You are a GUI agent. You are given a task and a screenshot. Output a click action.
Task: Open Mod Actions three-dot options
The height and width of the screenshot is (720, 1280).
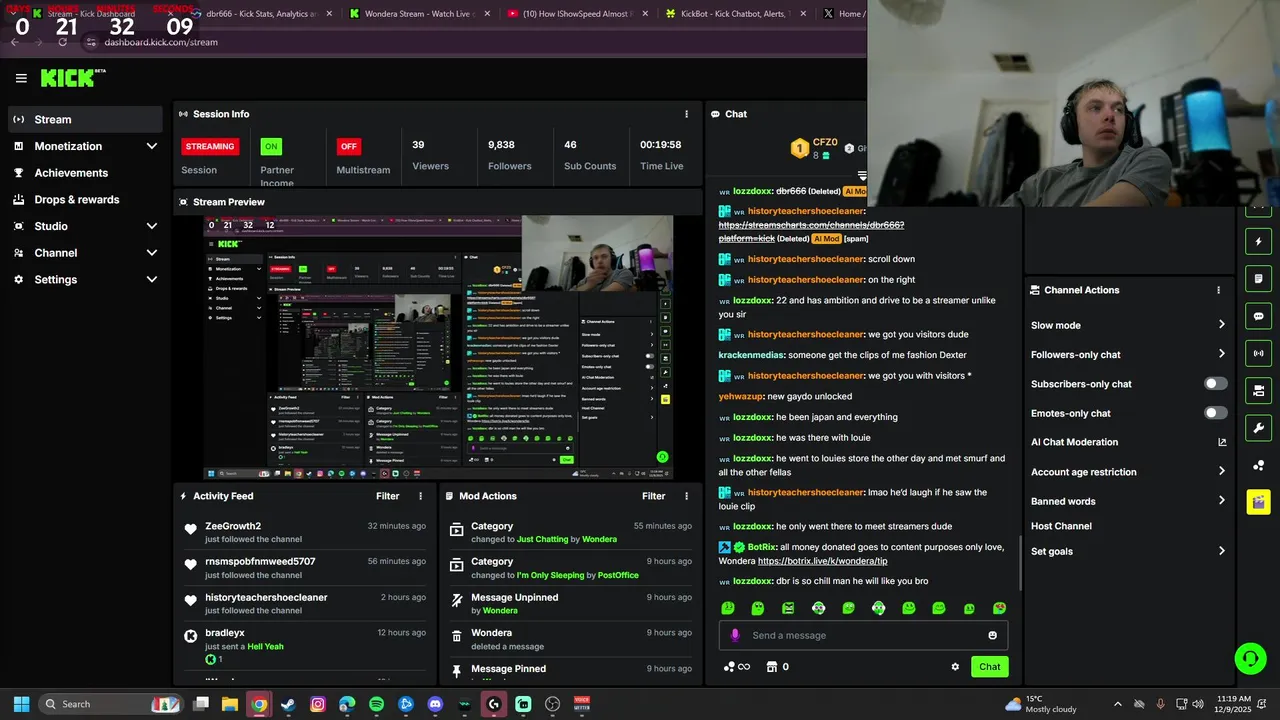[686, 496]
